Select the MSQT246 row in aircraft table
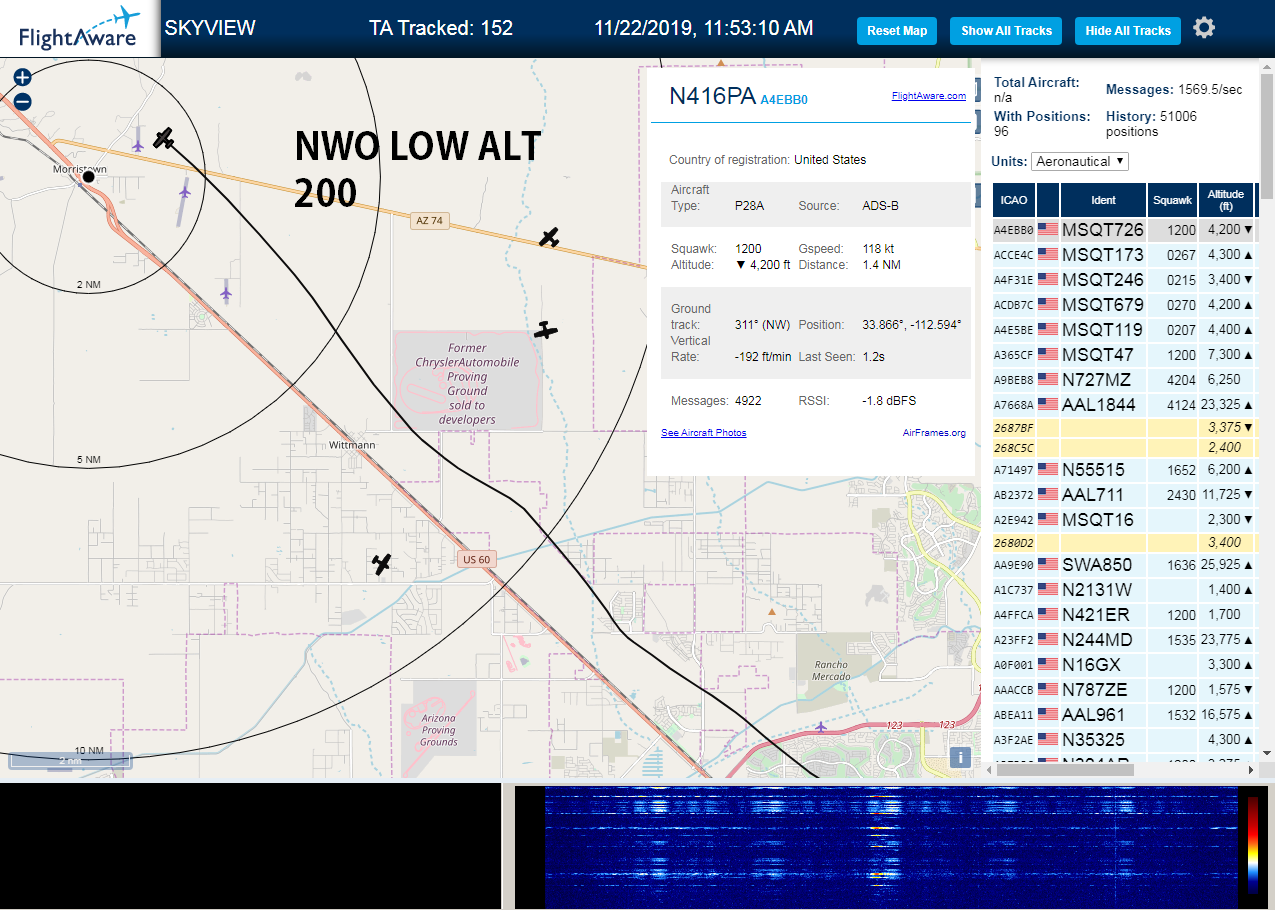Viewport: 1275px width, 911px height. 1124,280
